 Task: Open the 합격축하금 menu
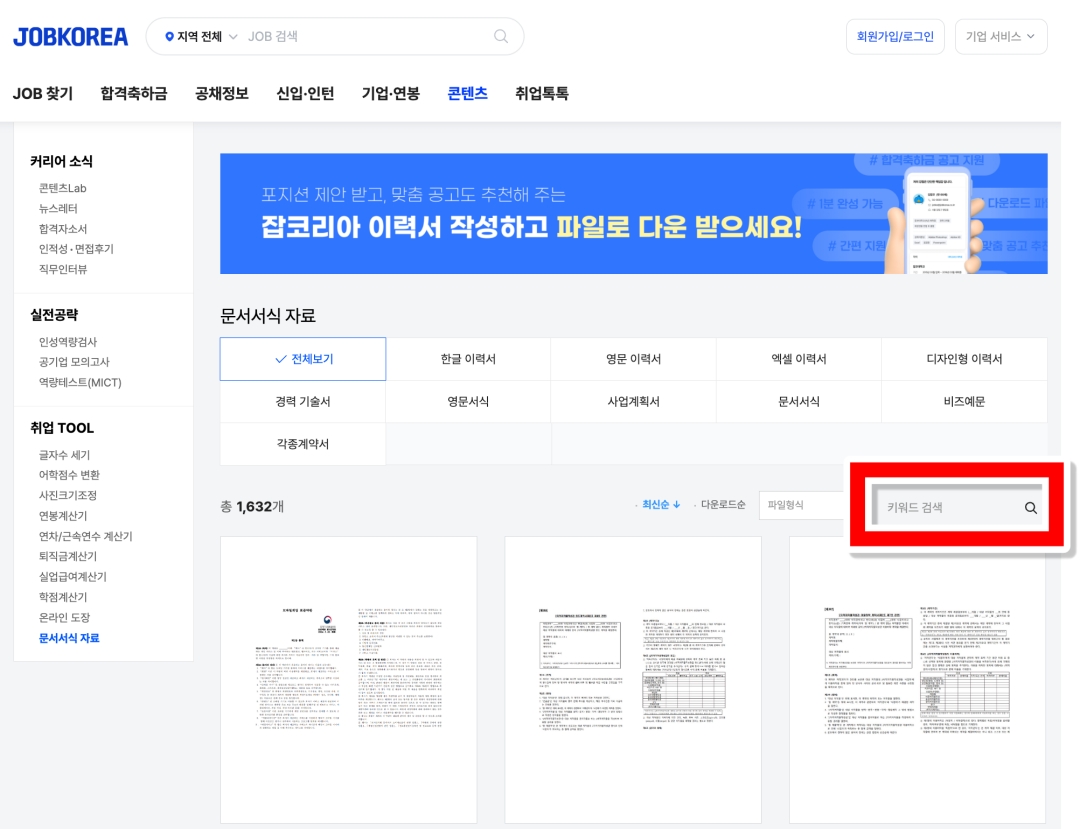tap(134, 93)
